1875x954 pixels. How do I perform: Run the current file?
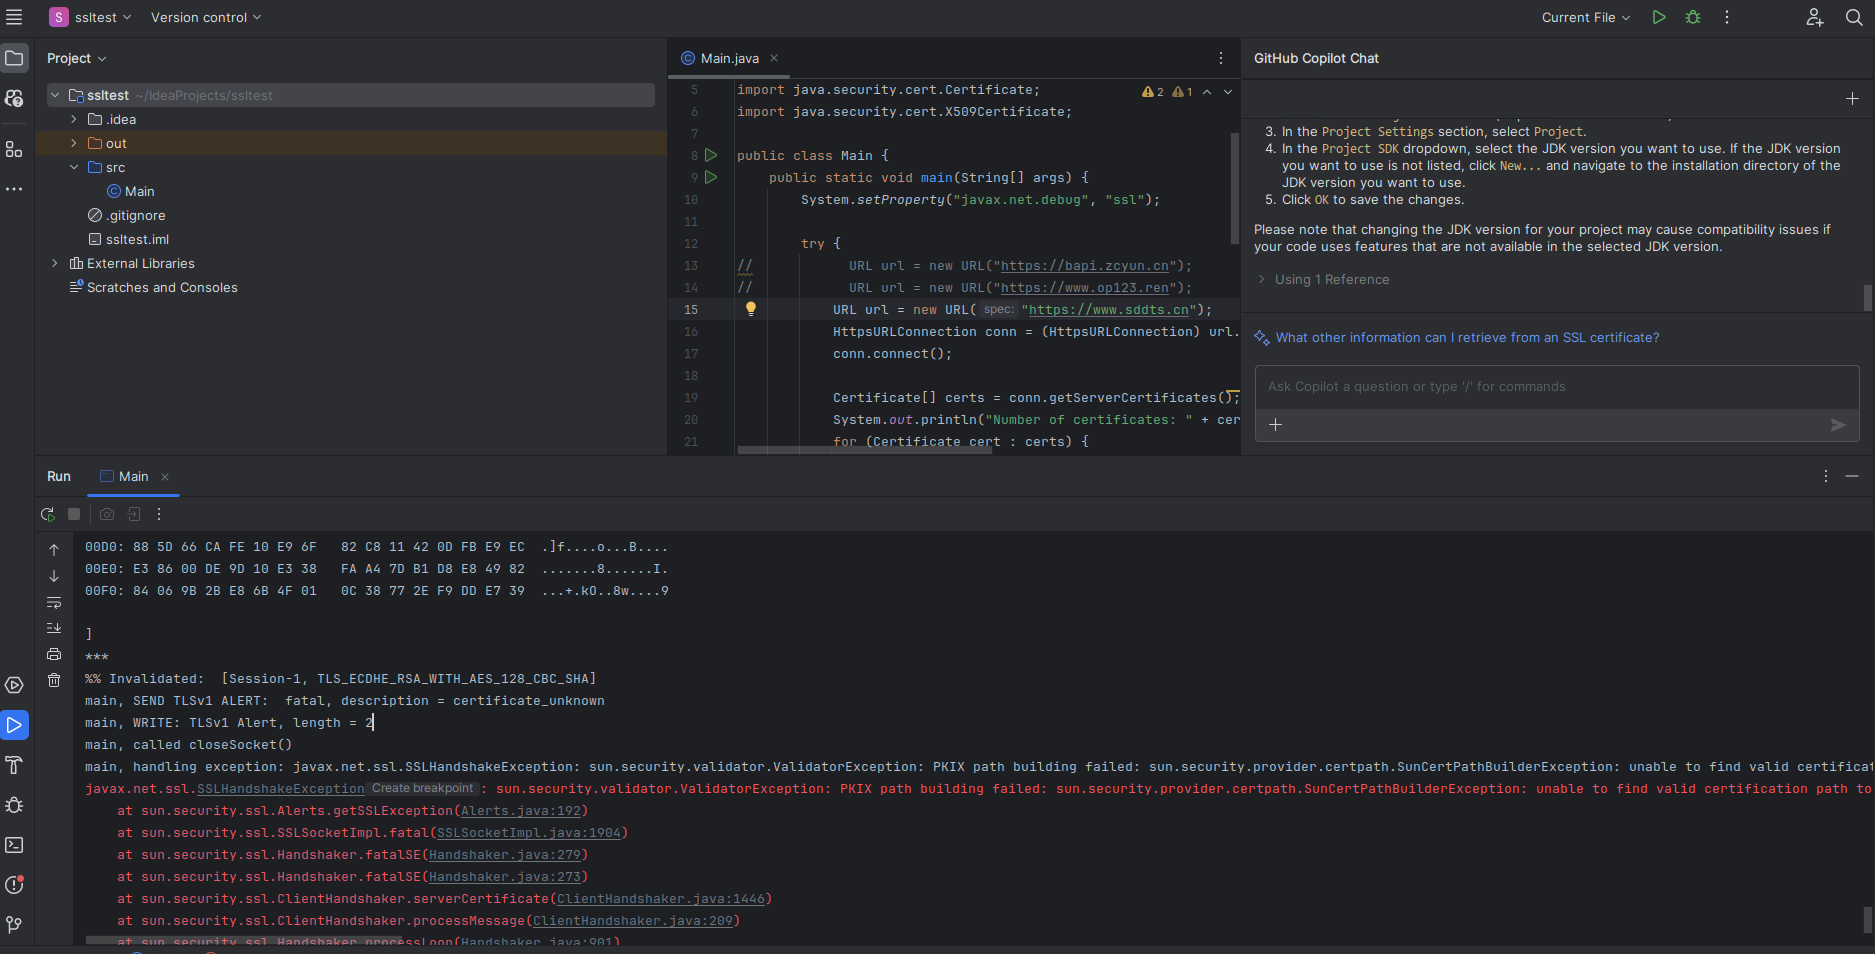pyautogui.click(x=1659, y=17)
